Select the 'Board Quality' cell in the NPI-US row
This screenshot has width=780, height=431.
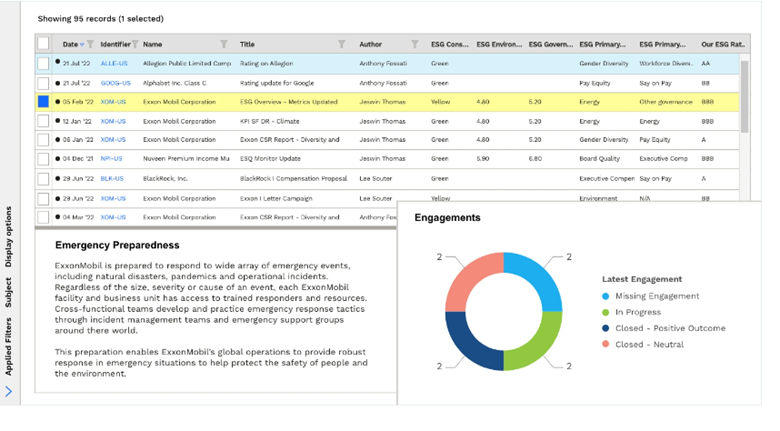point(599,159)
